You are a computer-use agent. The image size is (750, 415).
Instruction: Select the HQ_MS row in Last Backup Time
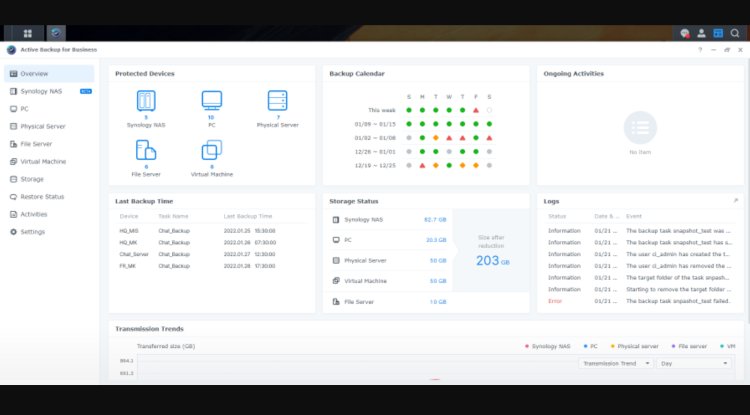click(x=211, y=230)
